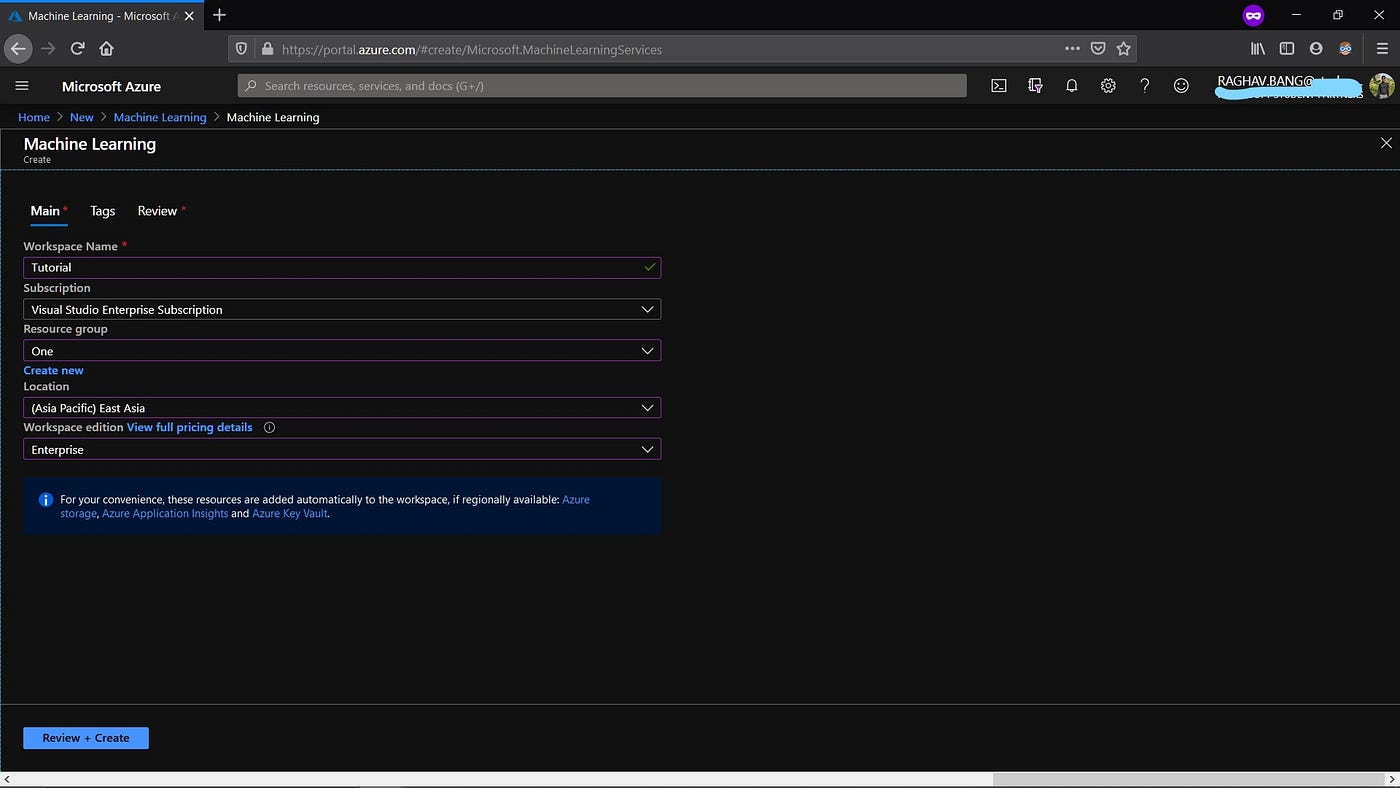Open View full pricing details link
The width and height of the screenshot is (1400, 788).
pyautogui.click(x=190, y=427)
